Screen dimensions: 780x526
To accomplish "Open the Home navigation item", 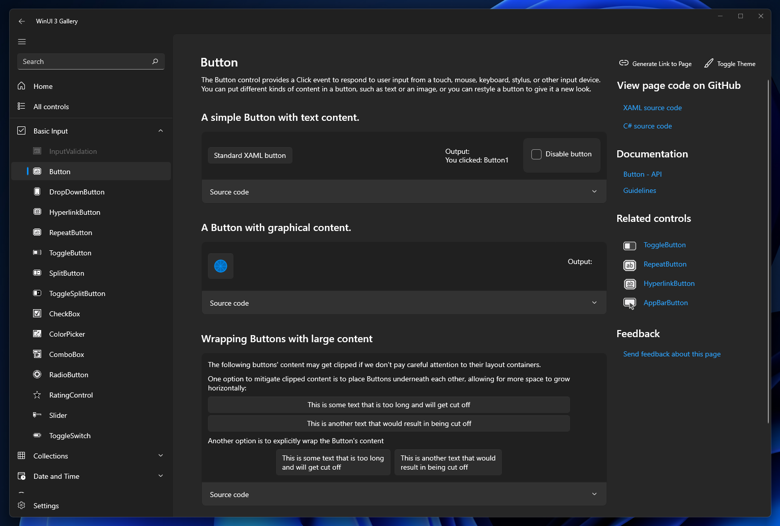I will (92, 86).
